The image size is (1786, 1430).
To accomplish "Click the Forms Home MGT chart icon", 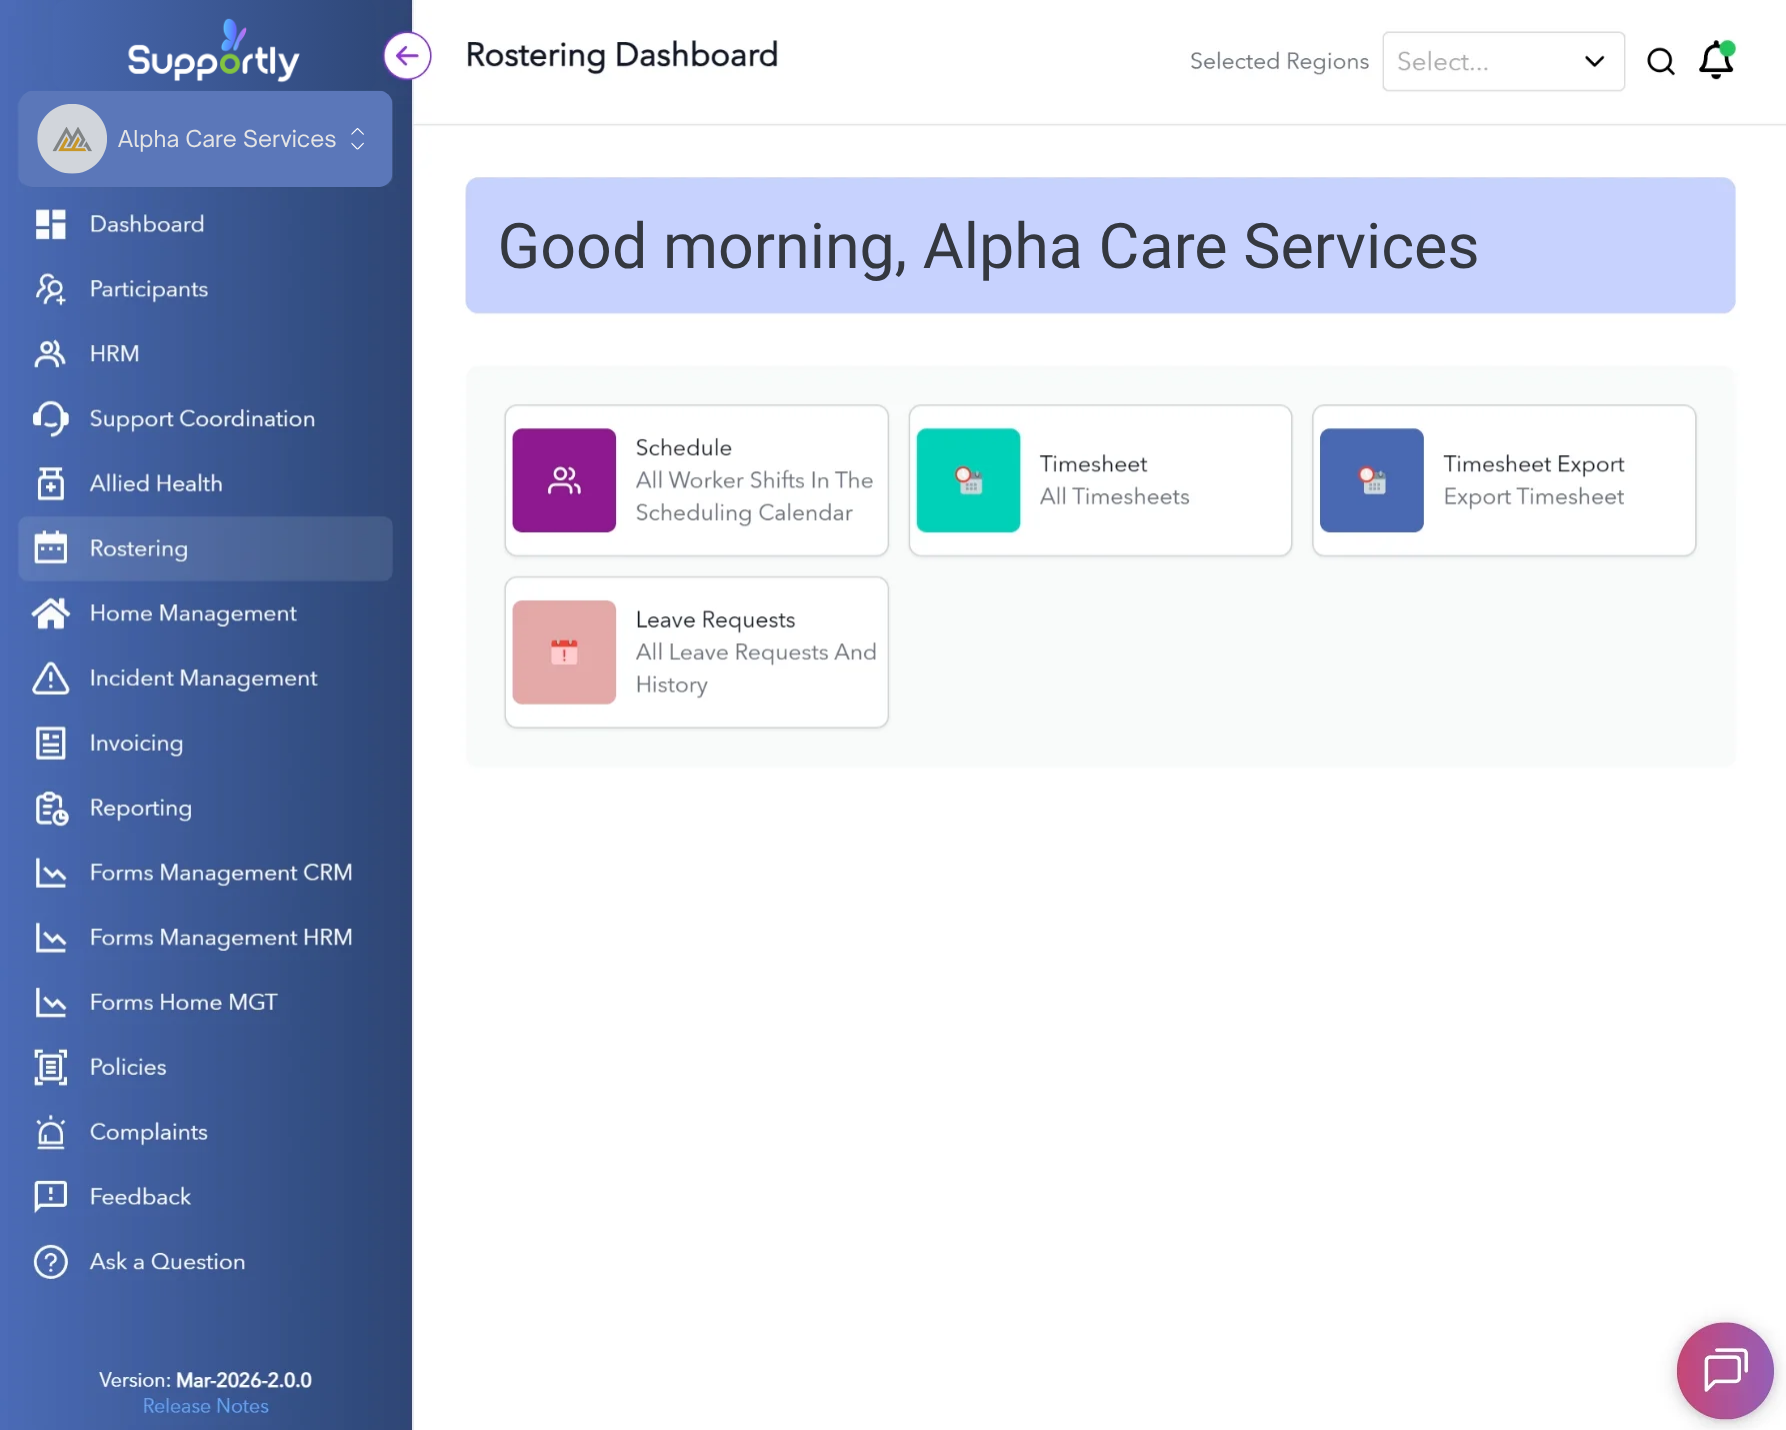I will click(51, 1002).
